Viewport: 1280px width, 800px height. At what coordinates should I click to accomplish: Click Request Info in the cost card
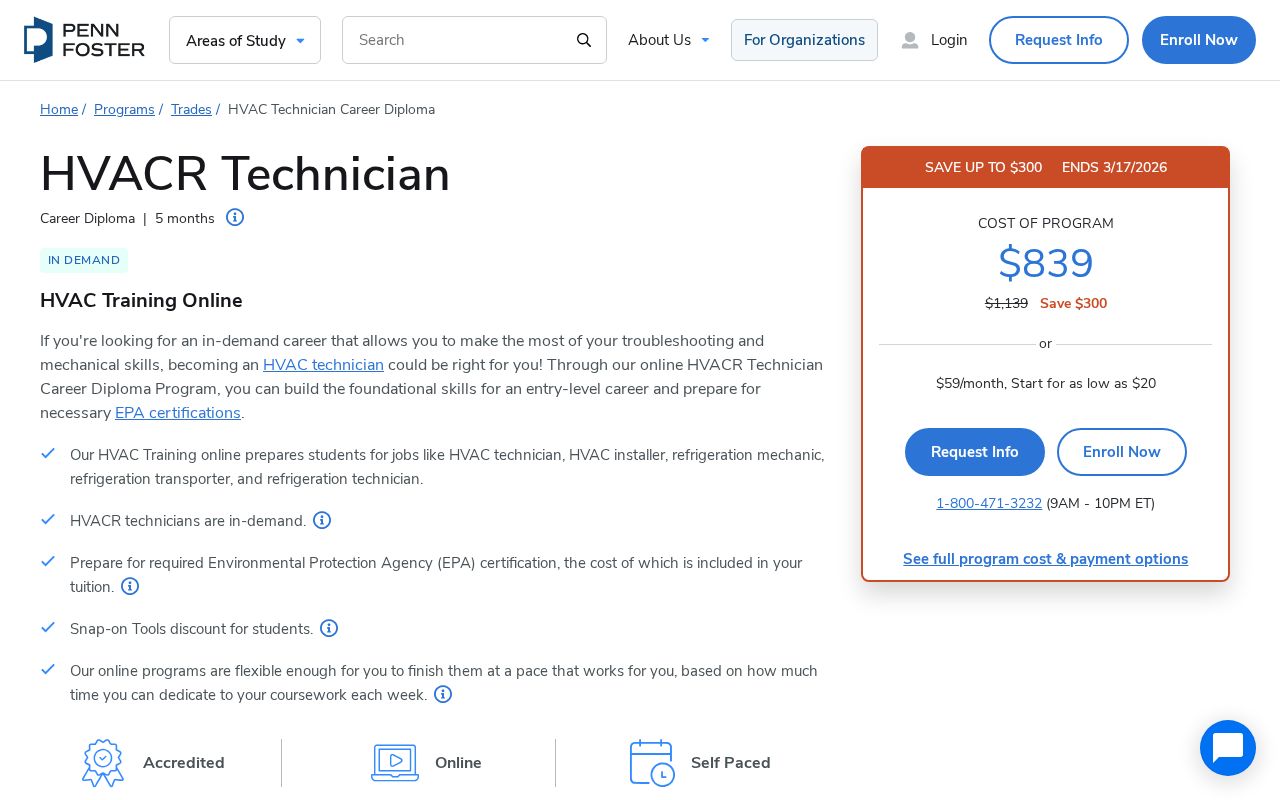coord(974,452)
